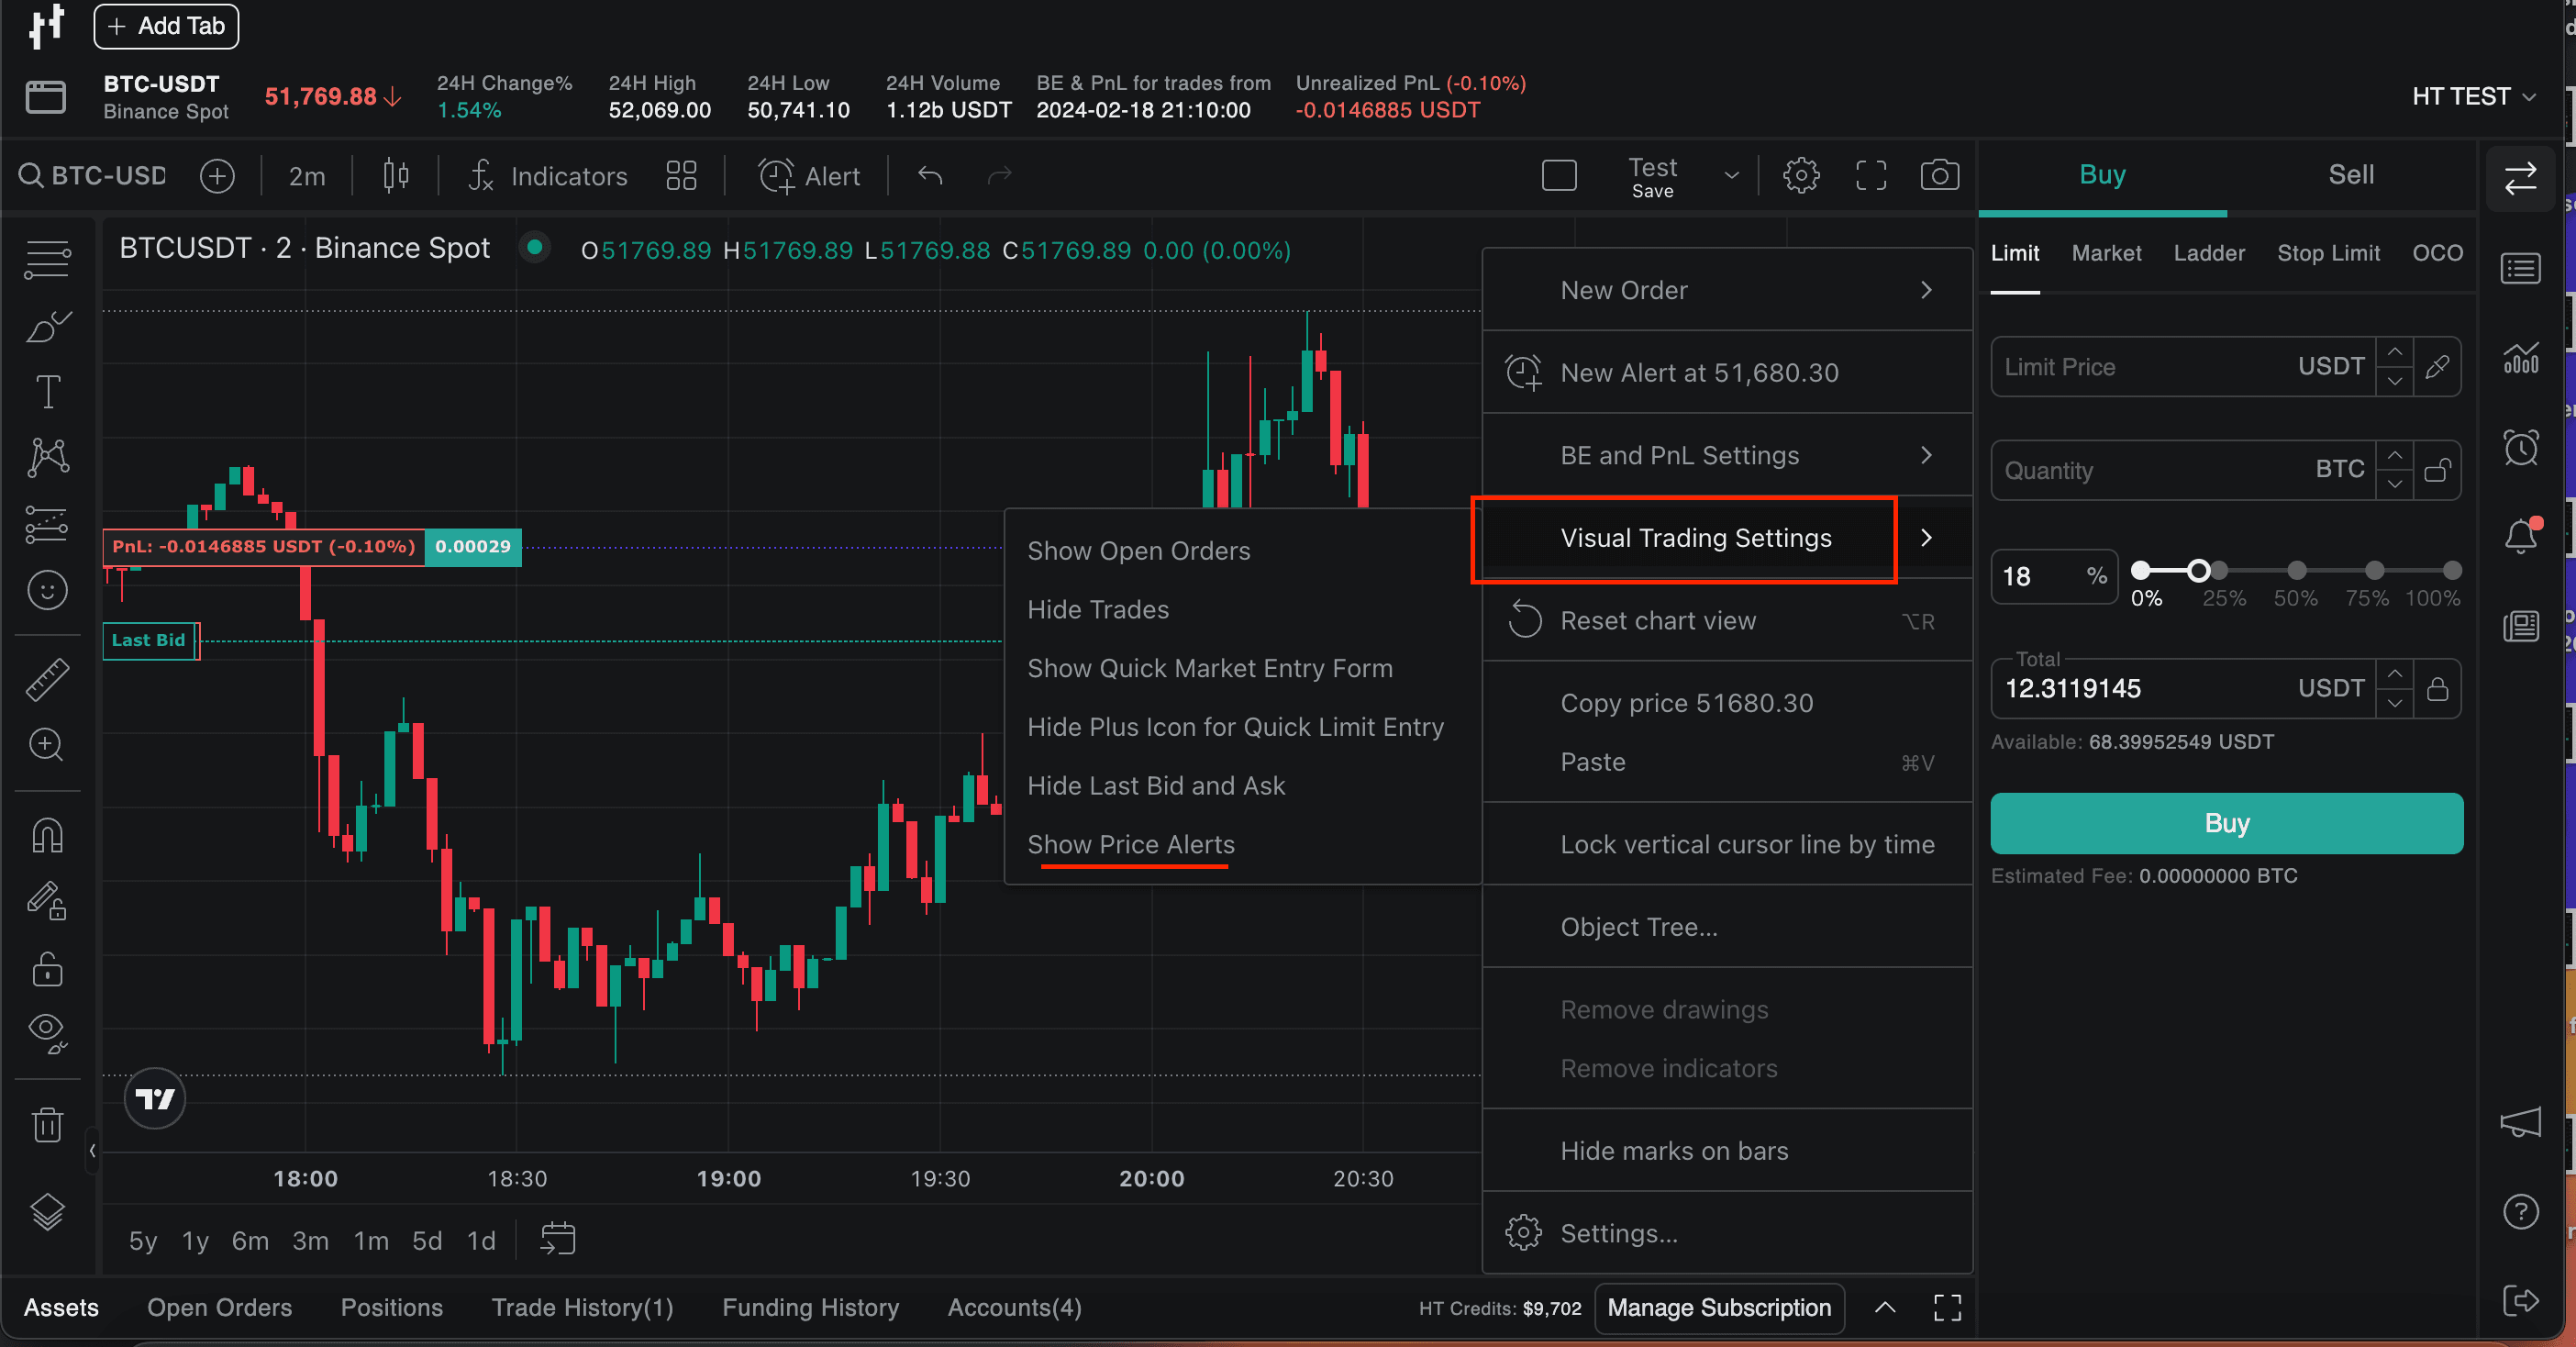Collapse left drawing toolbar arrow
Viewport: 2576px width, 1347px height.
(92, 1150)
